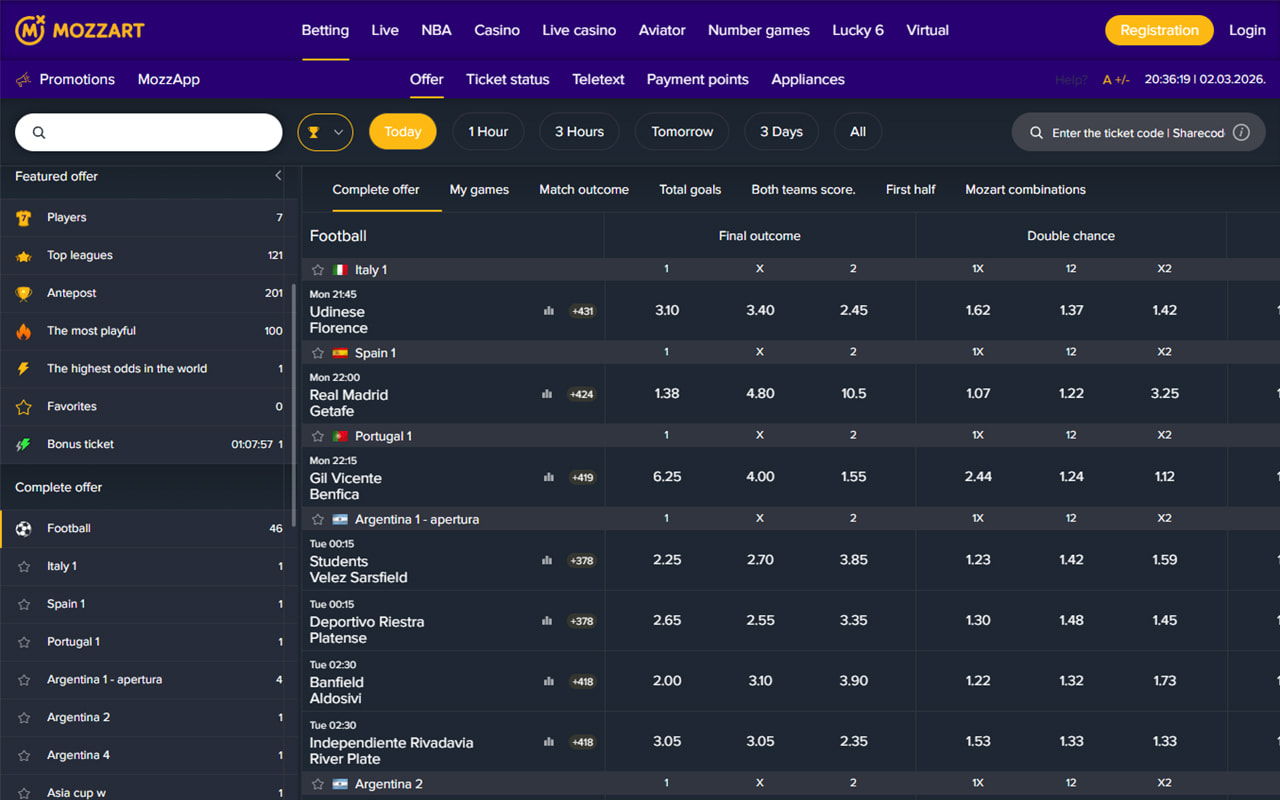Select the First half tab
This screenshot has width=1280, height=800.
[911, 189]
